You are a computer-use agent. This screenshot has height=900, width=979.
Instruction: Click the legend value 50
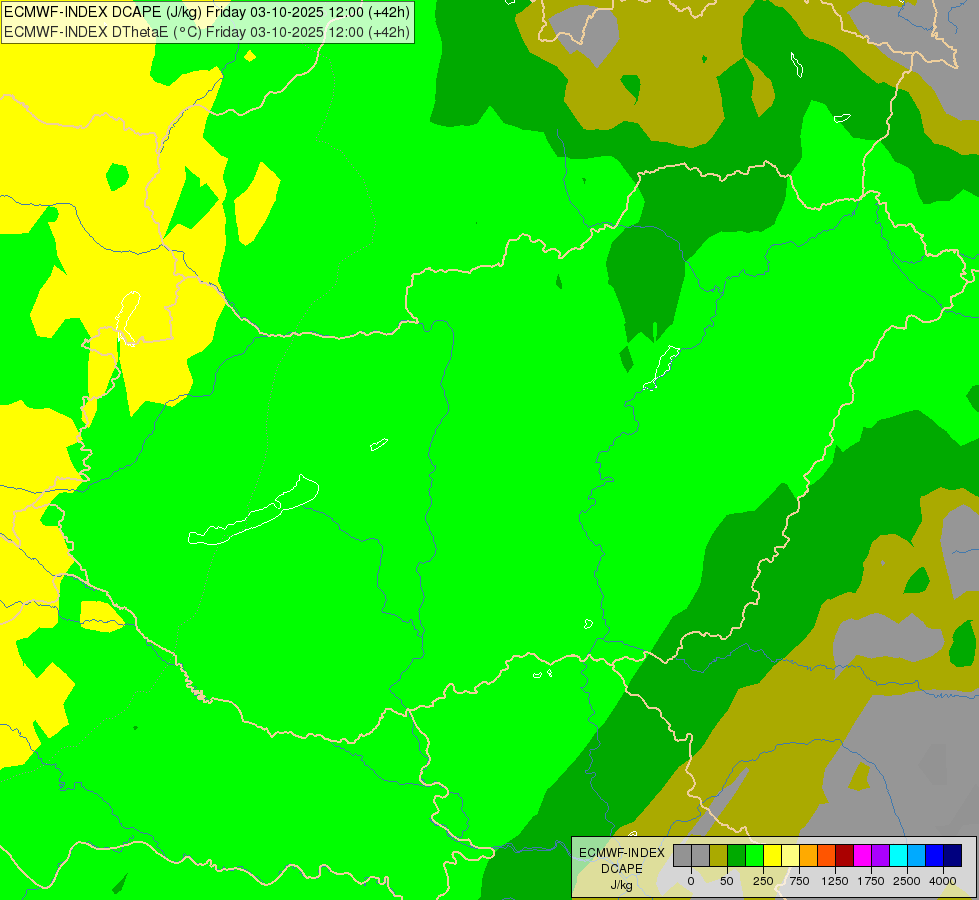click(727, 881)
